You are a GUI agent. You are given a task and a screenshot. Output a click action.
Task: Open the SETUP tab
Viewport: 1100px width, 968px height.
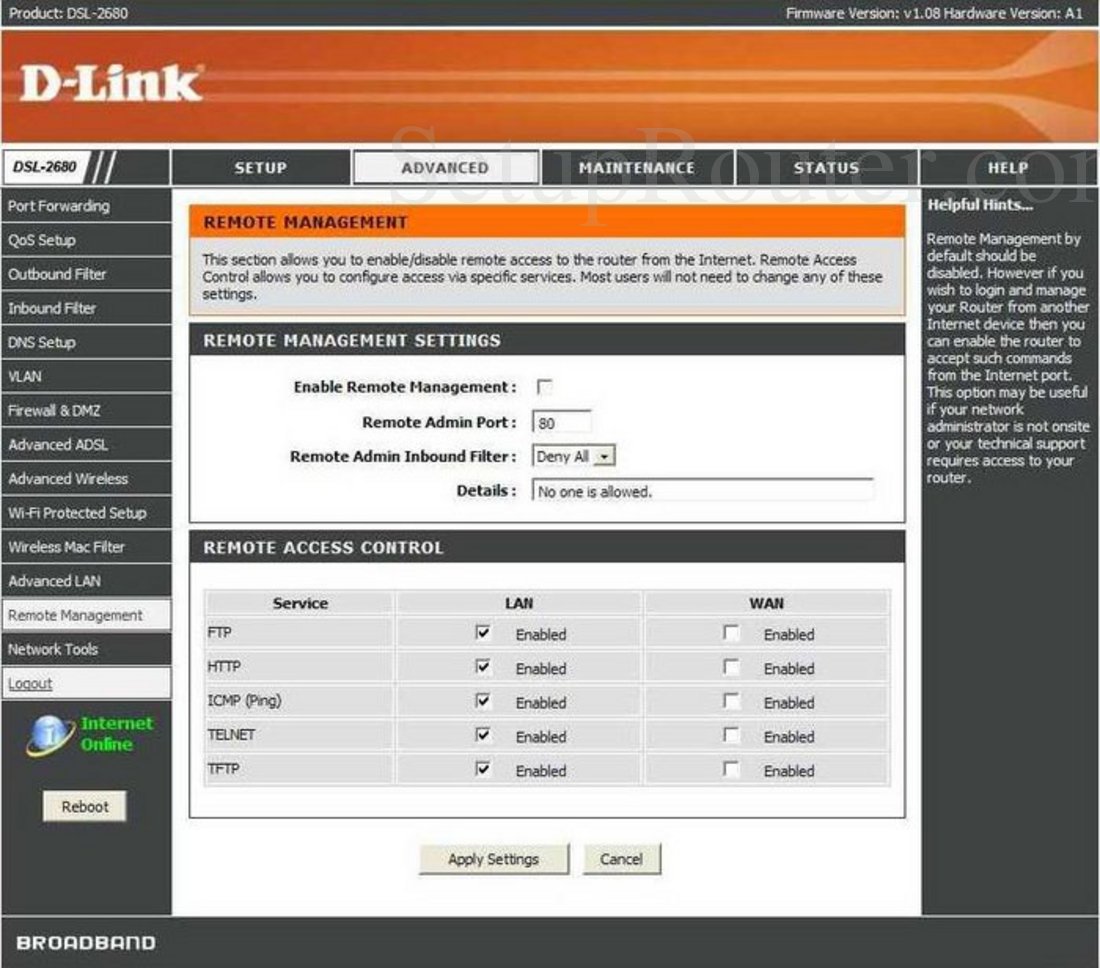click(x=260, y=168)
